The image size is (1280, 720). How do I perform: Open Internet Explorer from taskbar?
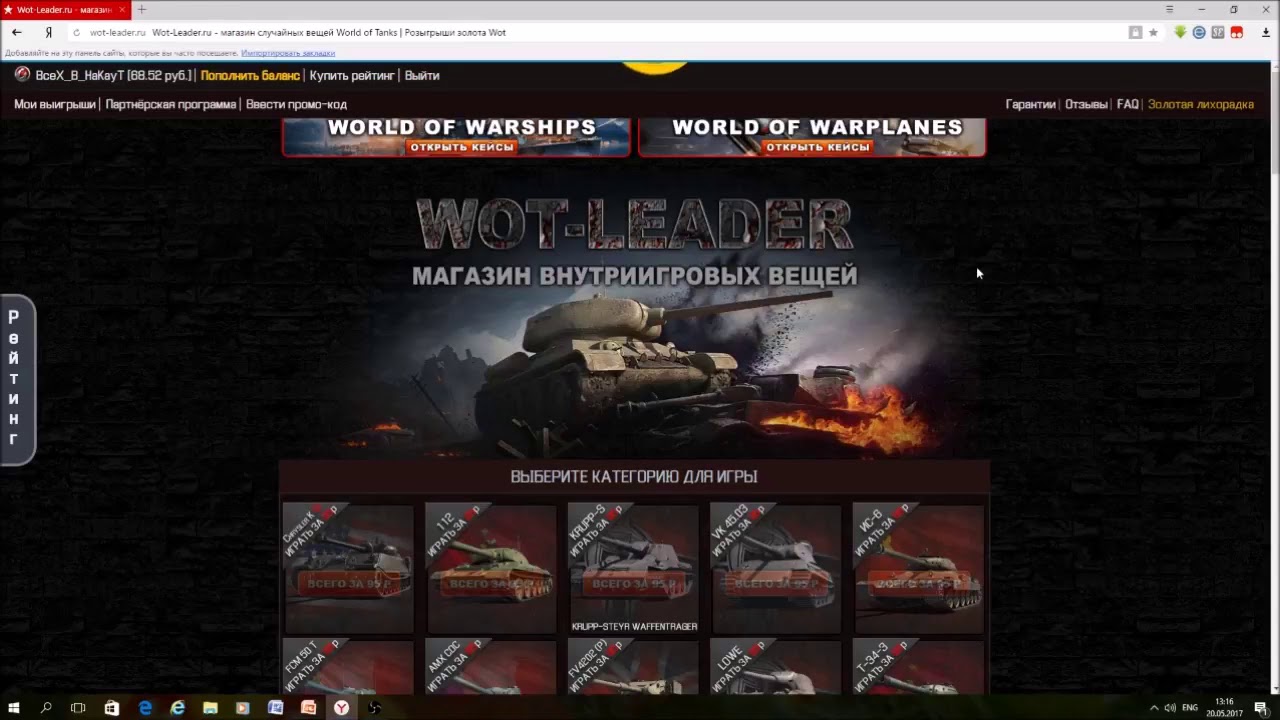tap(178, 707)
